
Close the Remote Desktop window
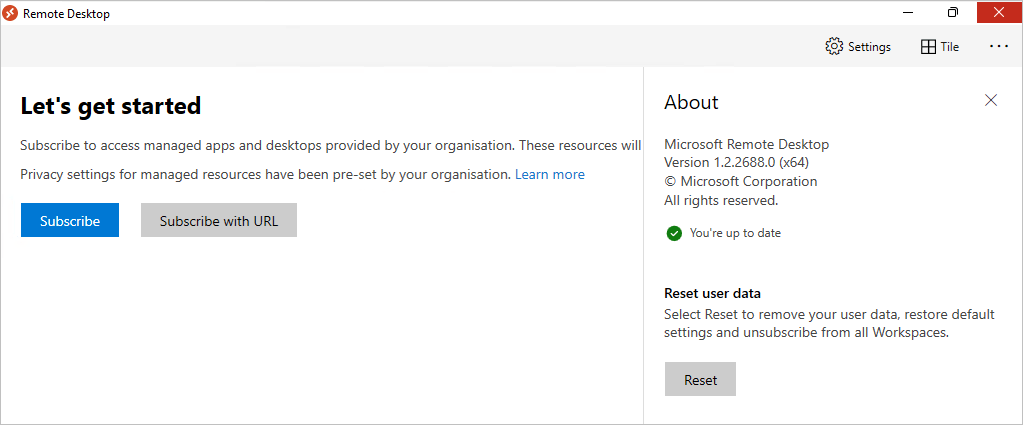pos(998,12)
